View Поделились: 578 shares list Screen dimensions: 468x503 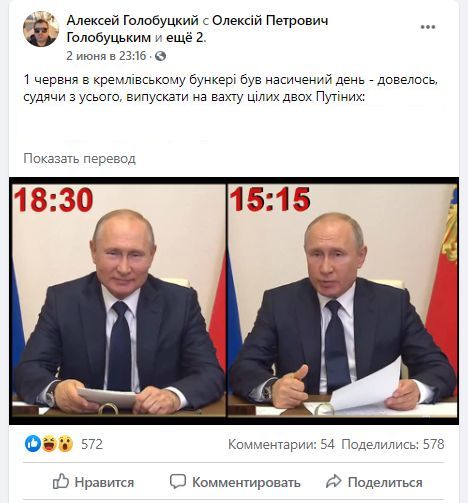click(393, 444)
